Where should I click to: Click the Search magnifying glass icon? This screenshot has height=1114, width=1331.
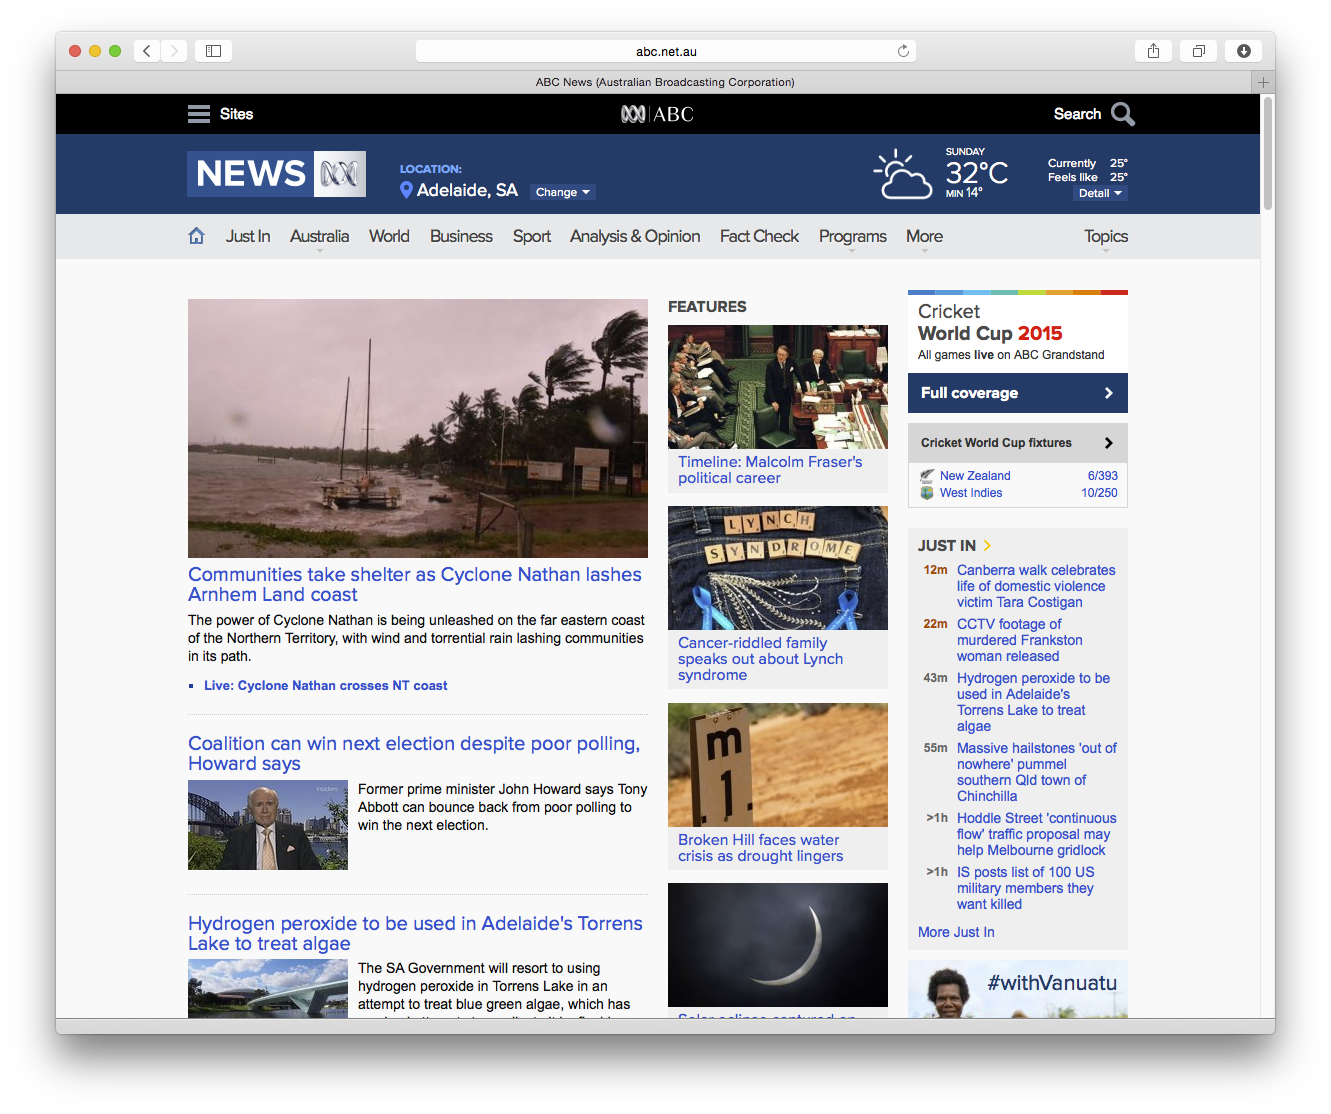click(1122, 114)
